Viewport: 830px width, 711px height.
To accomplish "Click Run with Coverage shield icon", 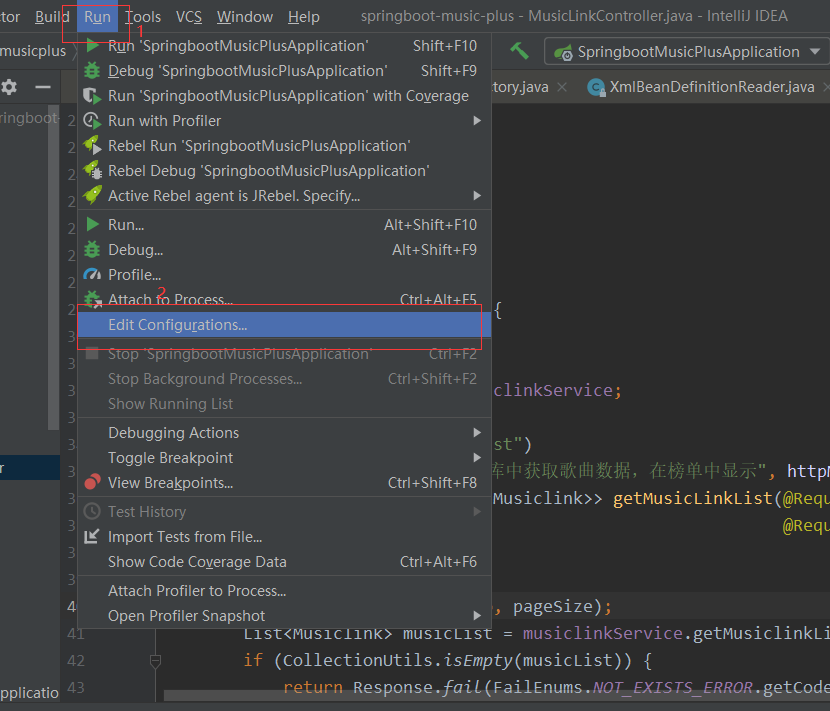I will point(93,96).
